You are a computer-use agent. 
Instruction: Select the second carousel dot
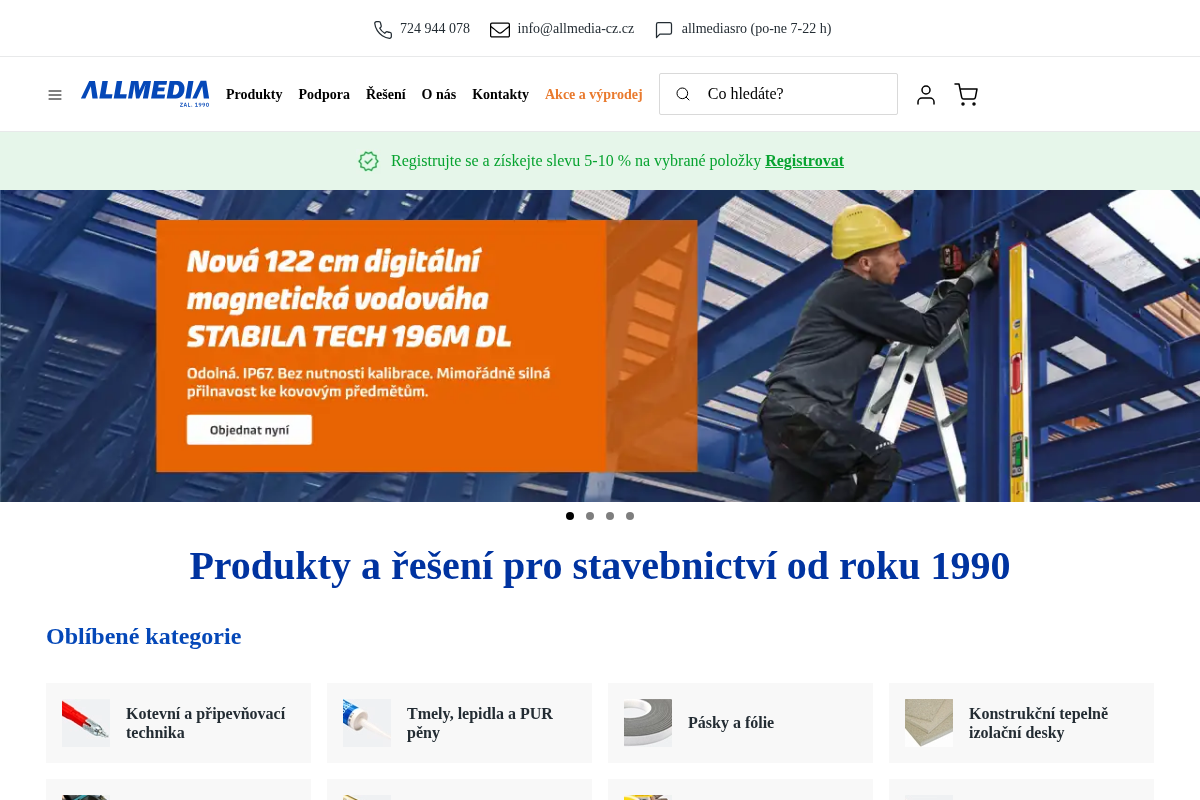pyautogui.click(x=590, y=516)
